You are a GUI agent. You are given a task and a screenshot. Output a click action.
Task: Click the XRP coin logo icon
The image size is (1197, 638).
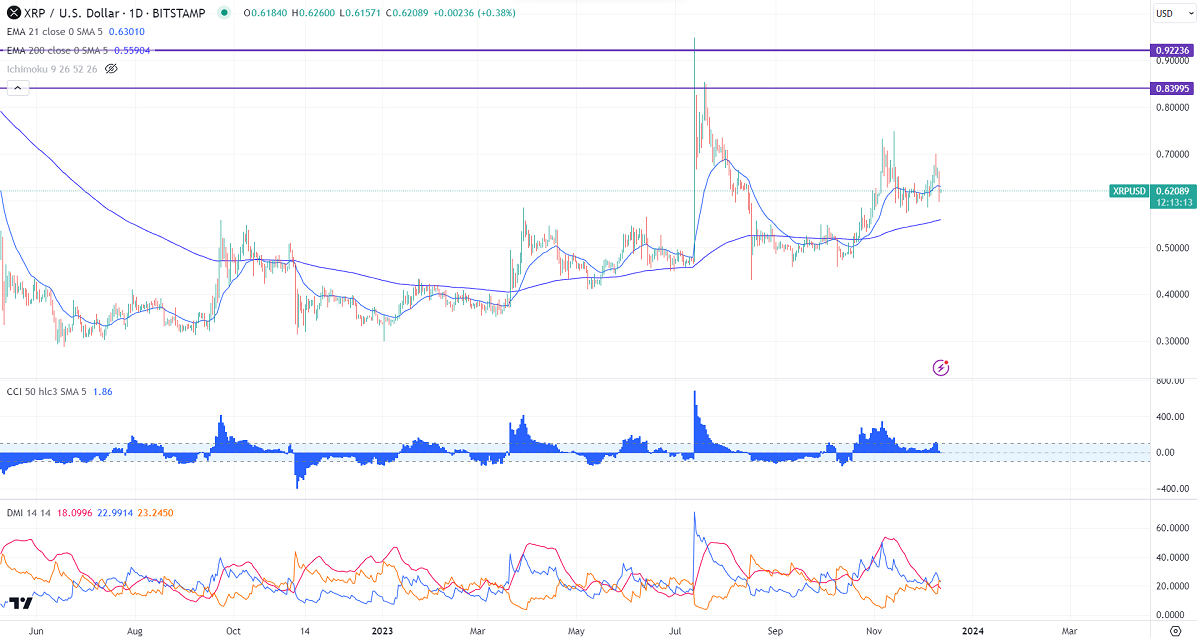point(14,13)
